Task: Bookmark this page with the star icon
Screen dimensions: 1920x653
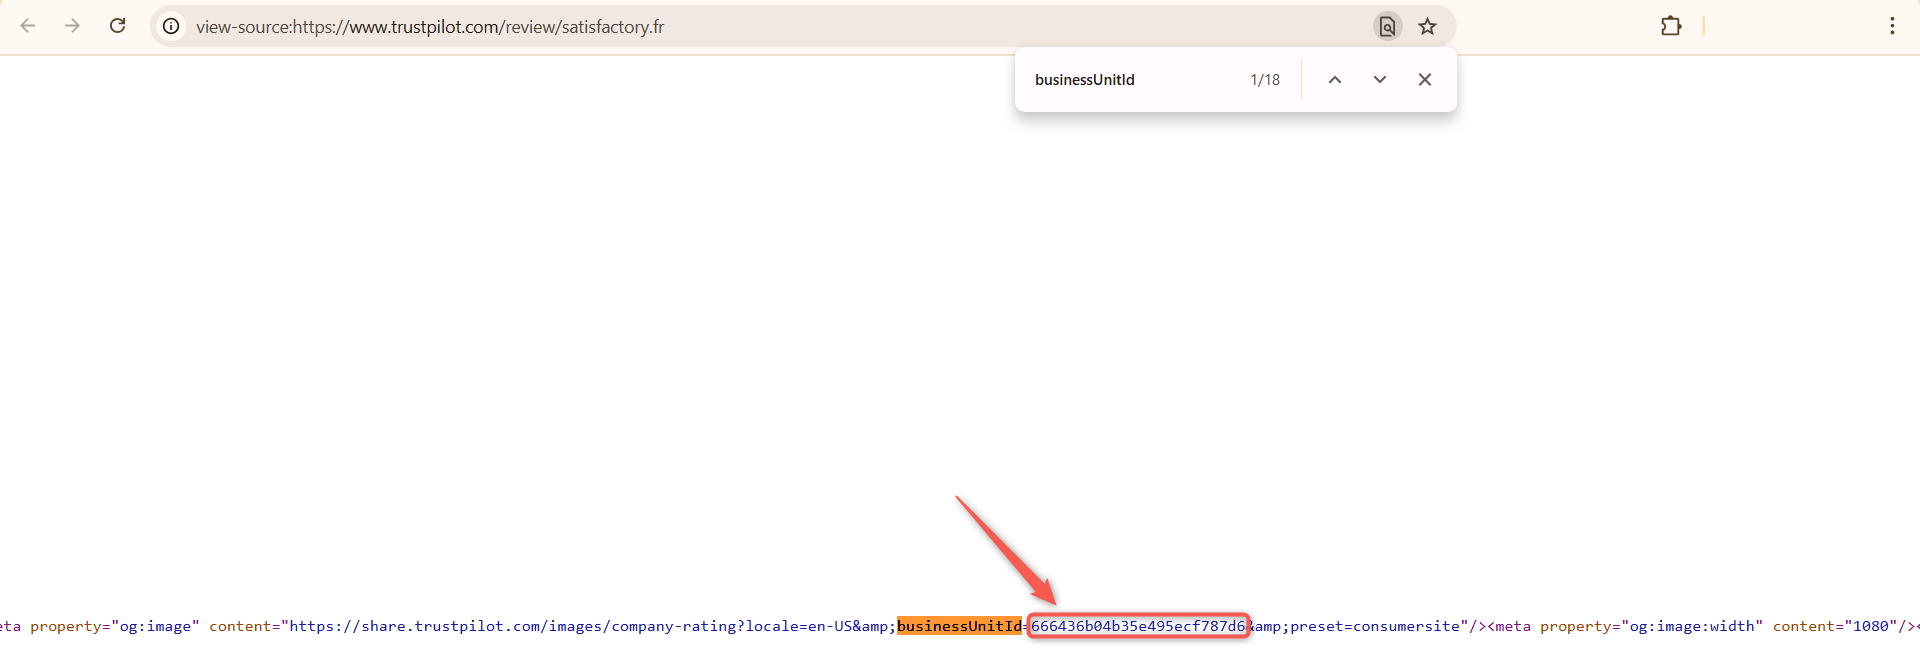Action: tap(1427, 26)
